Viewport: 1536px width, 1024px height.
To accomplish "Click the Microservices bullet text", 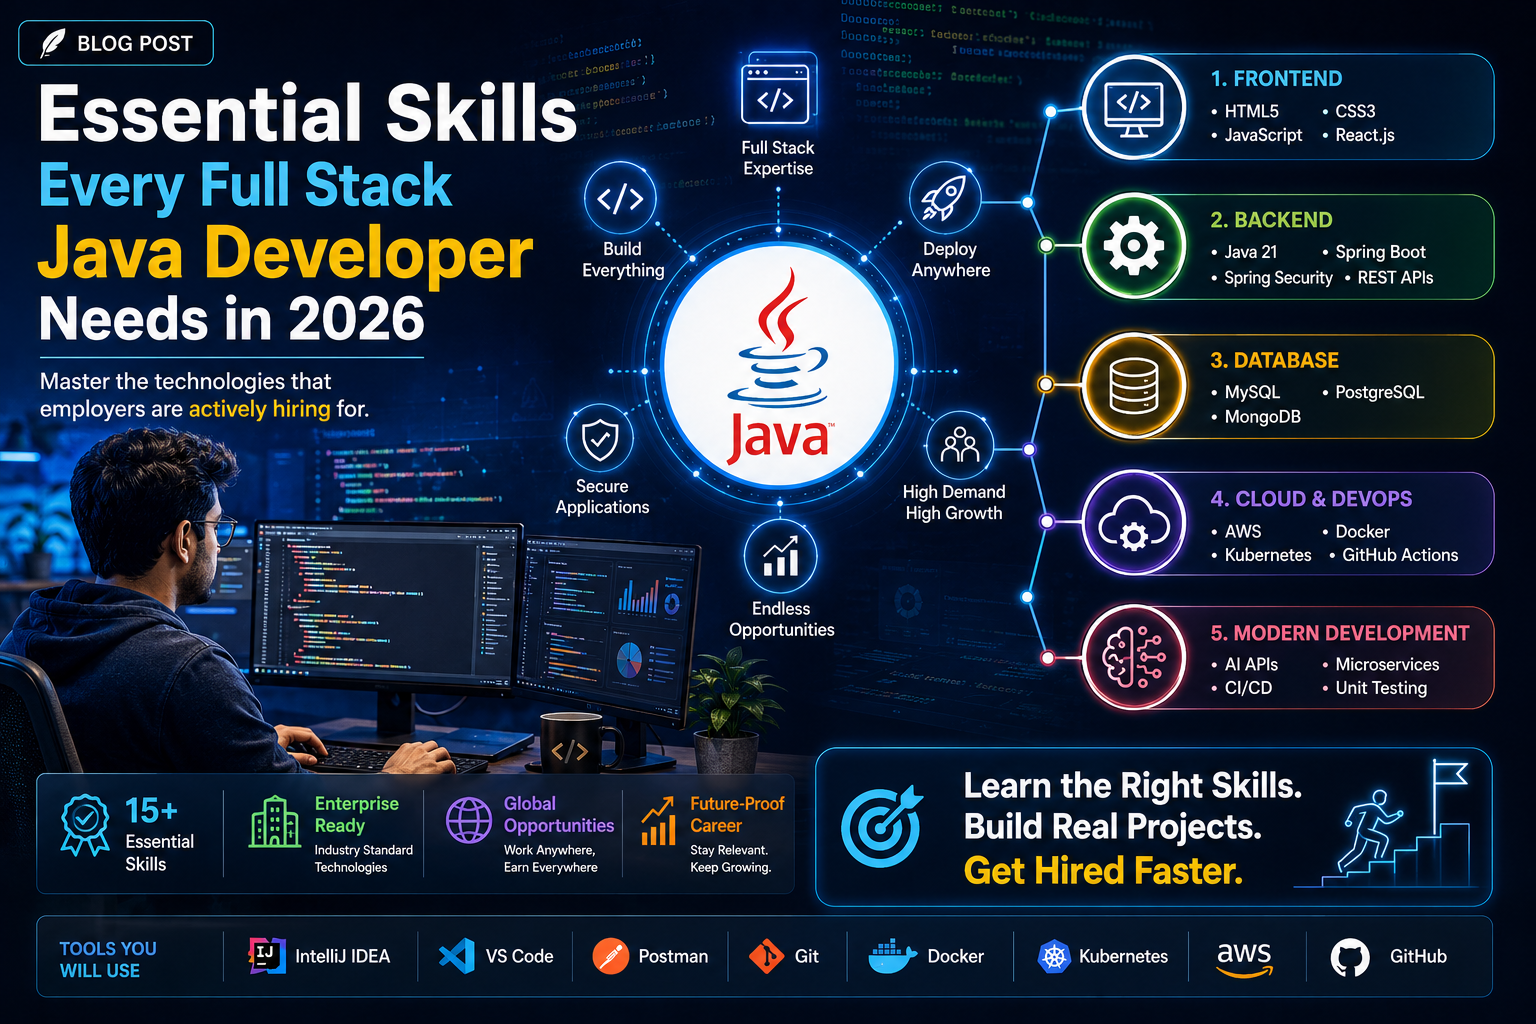I will click(1387, 664).
